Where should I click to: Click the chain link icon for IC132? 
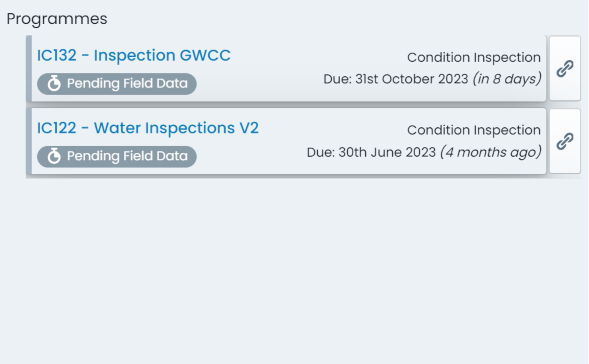(565, 68)
